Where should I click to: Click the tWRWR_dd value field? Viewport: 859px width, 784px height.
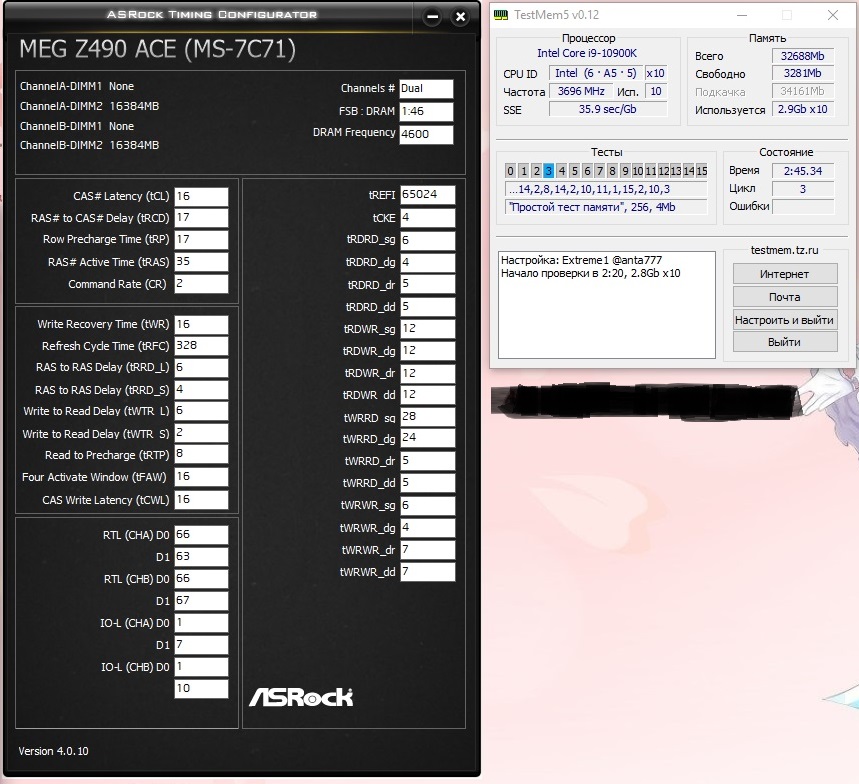427,572
